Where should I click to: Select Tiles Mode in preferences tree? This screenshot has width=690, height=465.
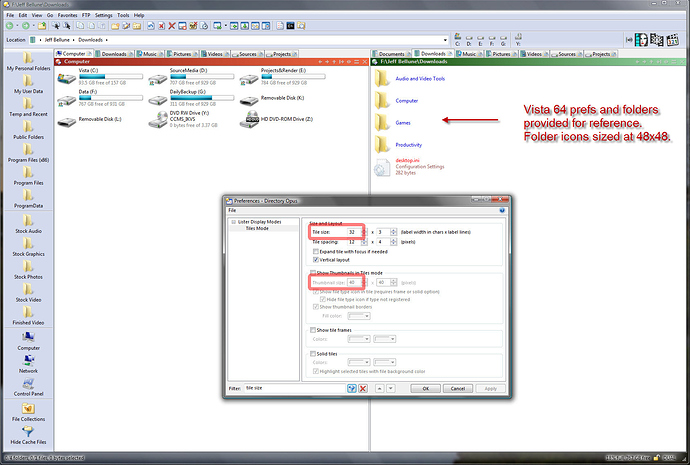tap(257, 228)
